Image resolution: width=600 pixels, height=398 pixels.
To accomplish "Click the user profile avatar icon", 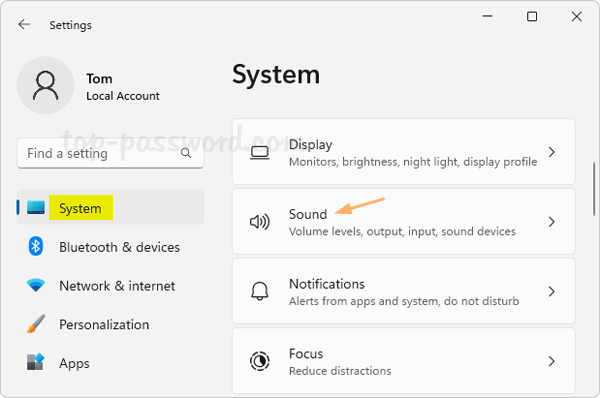I will point(46,85).
